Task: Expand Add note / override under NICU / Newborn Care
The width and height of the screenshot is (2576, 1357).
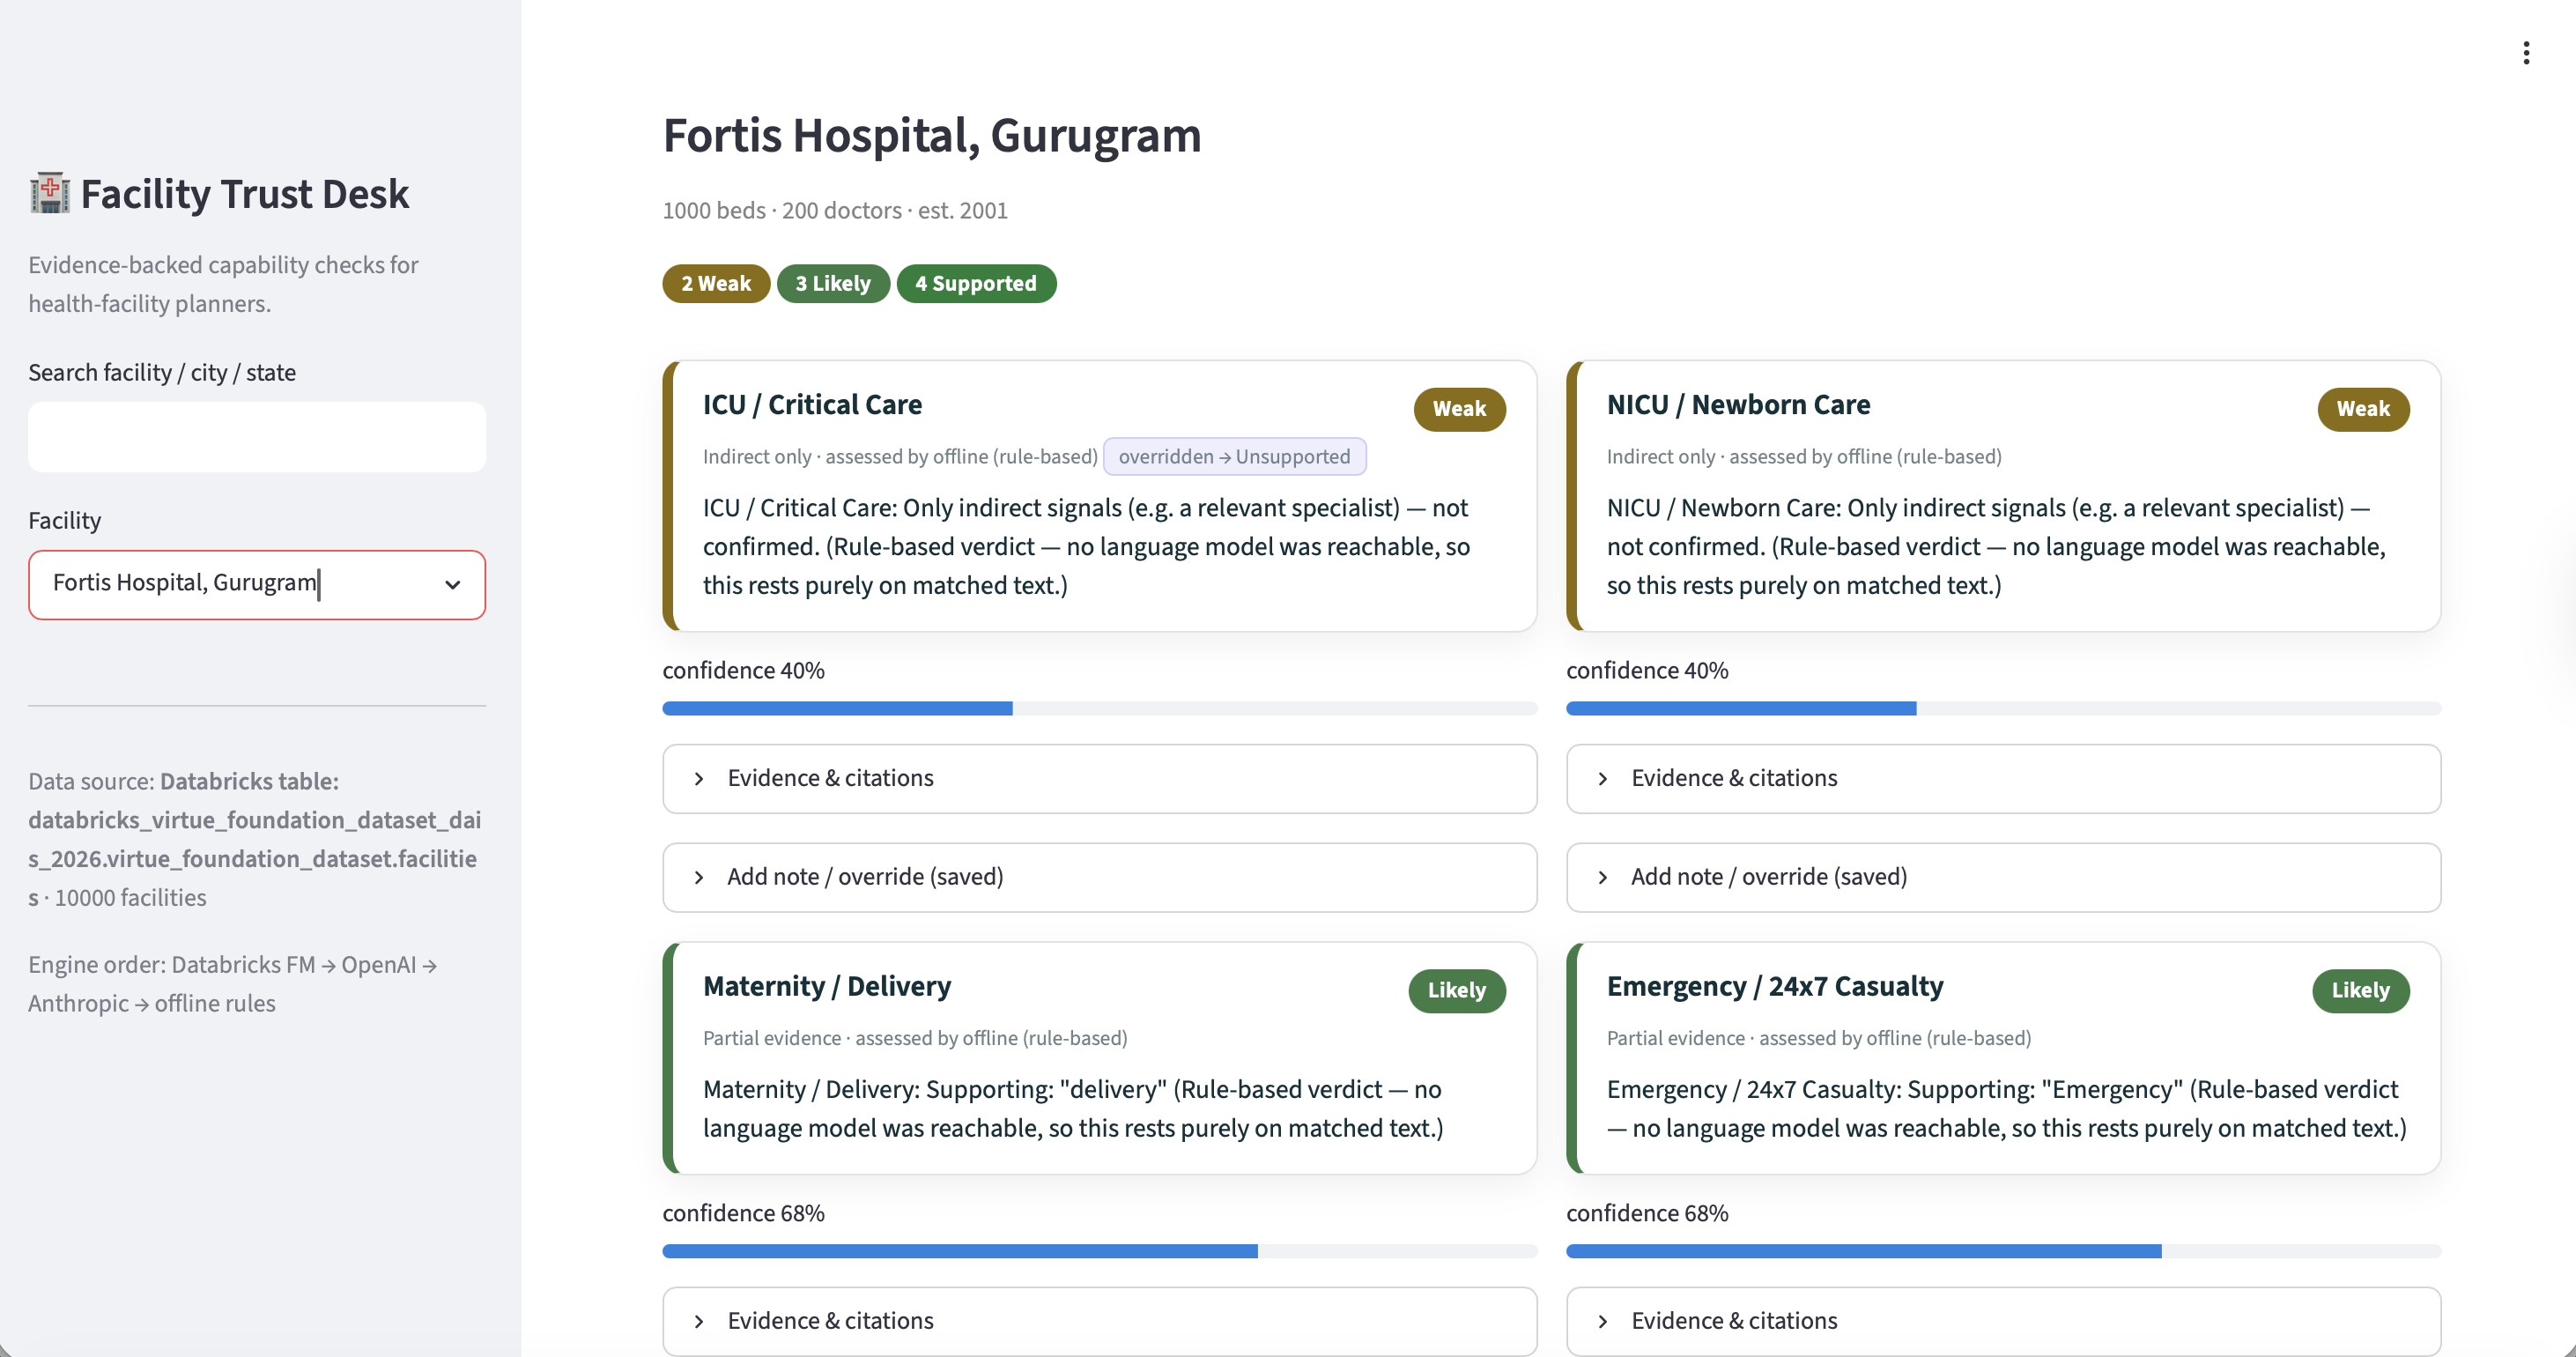Action: [x=2003, y=877]
